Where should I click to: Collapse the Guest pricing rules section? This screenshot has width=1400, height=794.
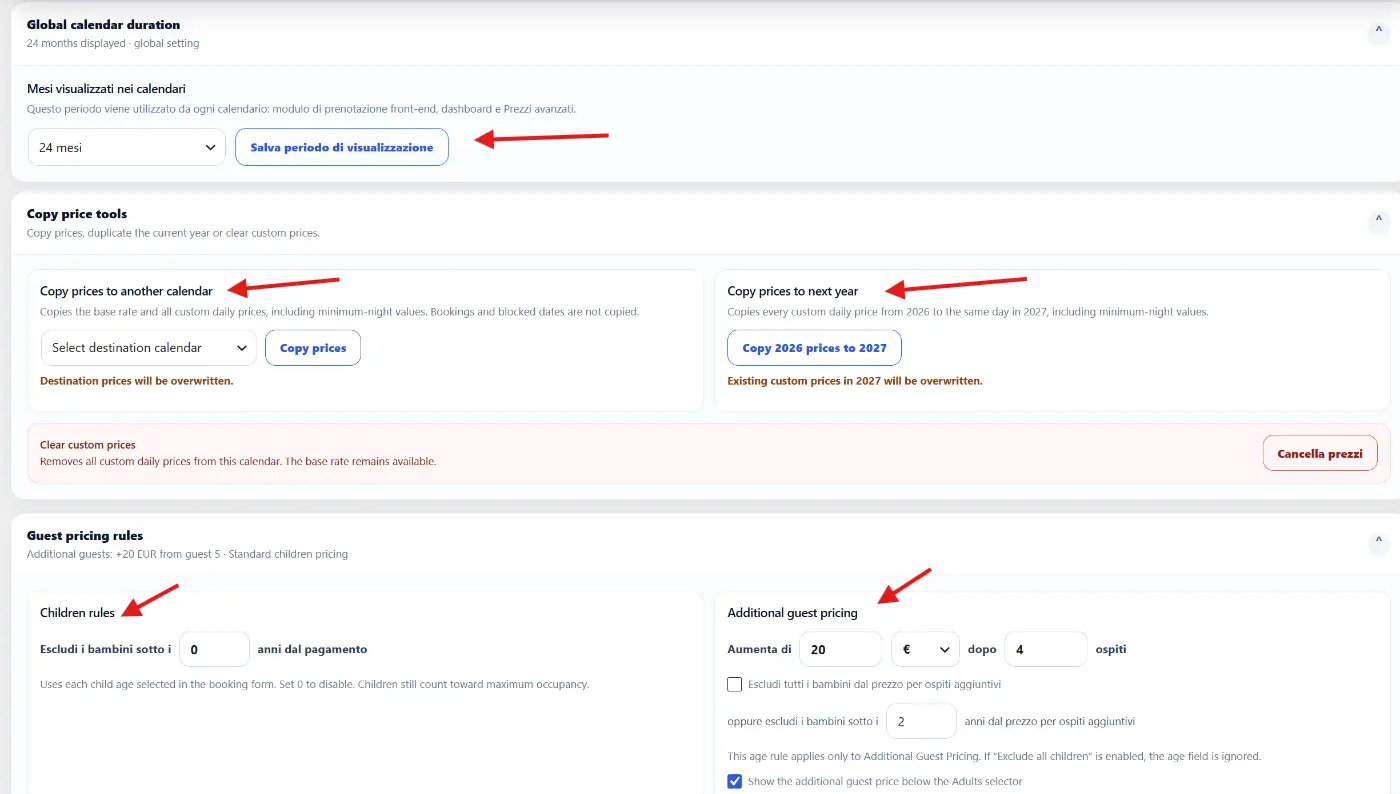point(1379,544)
